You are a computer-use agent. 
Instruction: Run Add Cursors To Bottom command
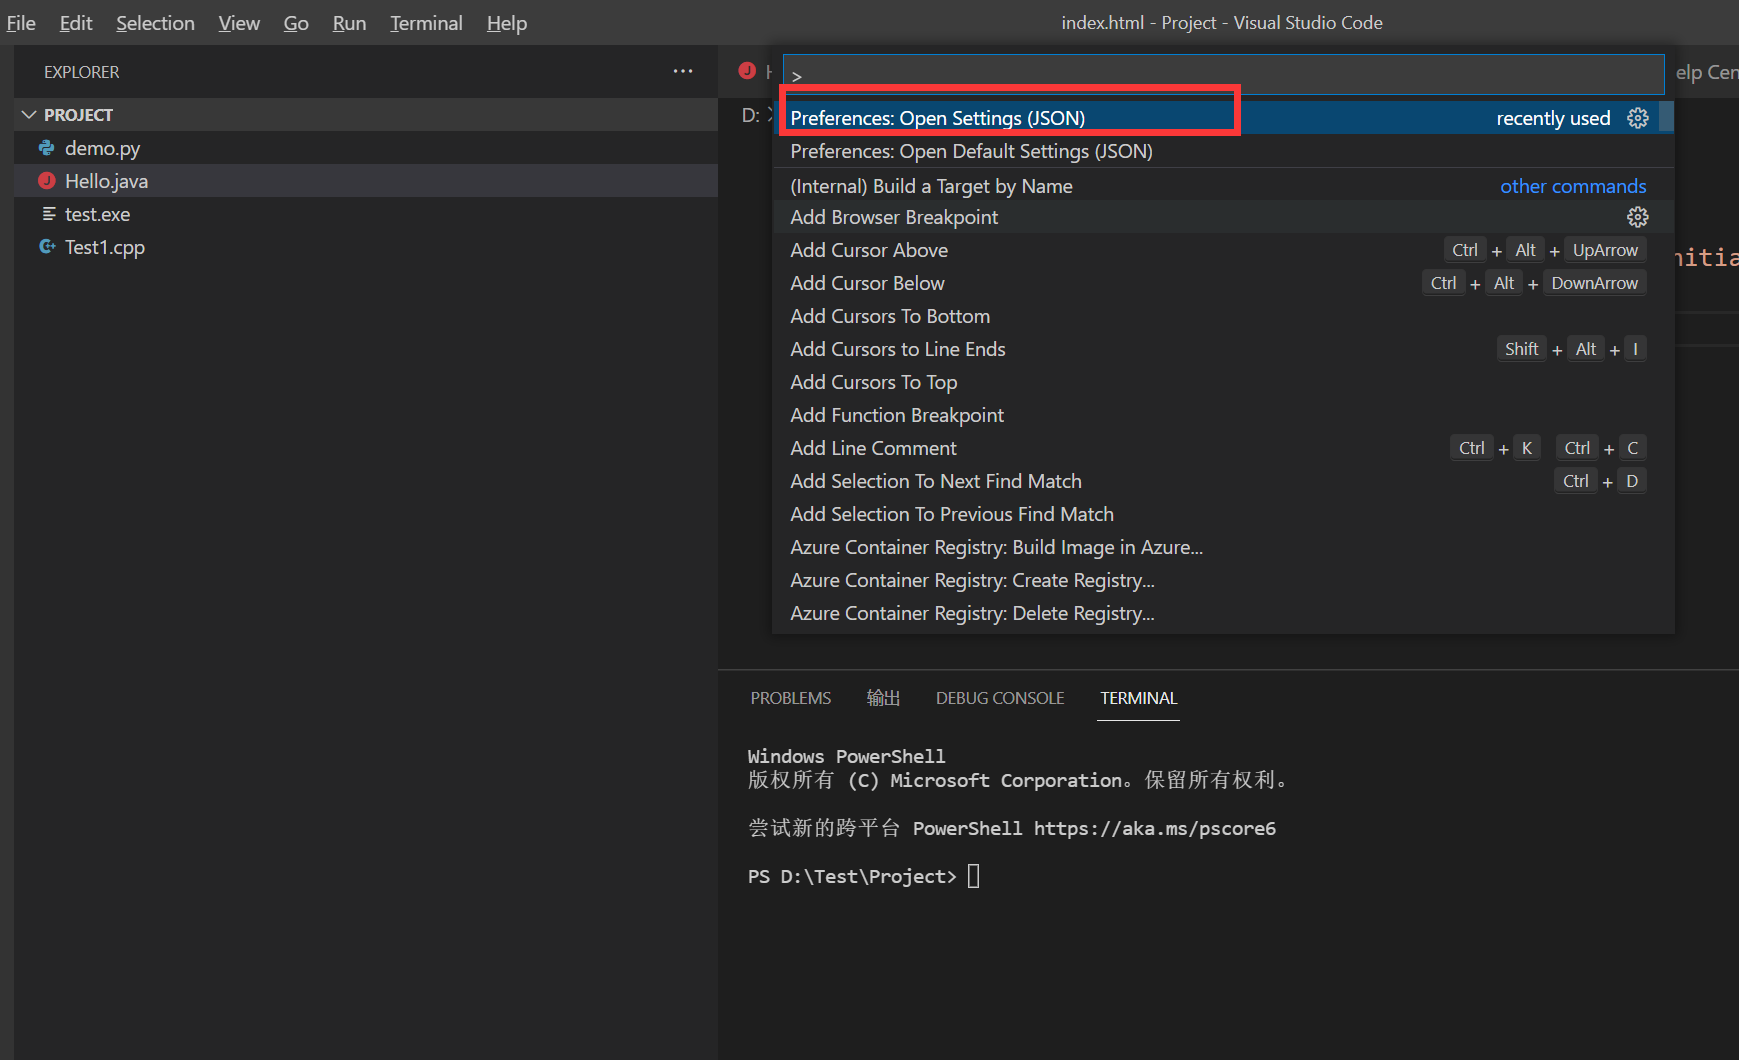1224,316
